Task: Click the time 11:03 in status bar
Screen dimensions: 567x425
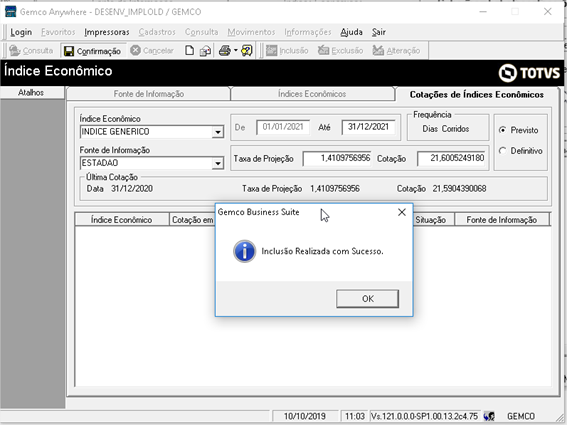Action: click(x=354, y=416)
